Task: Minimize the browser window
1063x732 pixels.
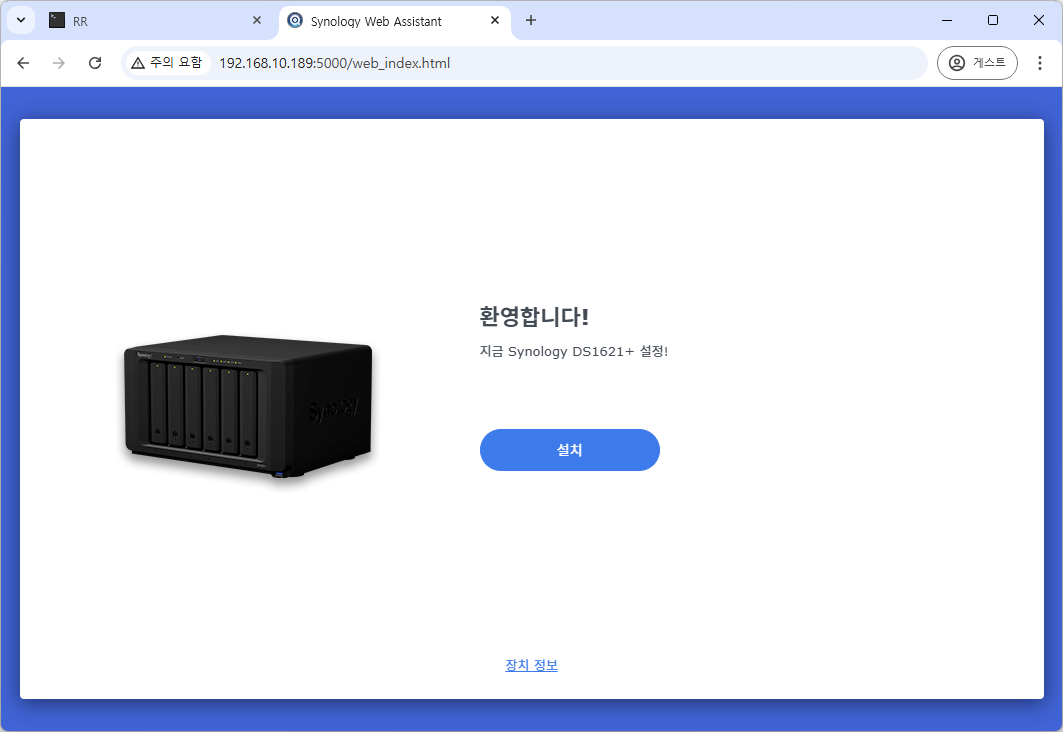Action: 947,20
